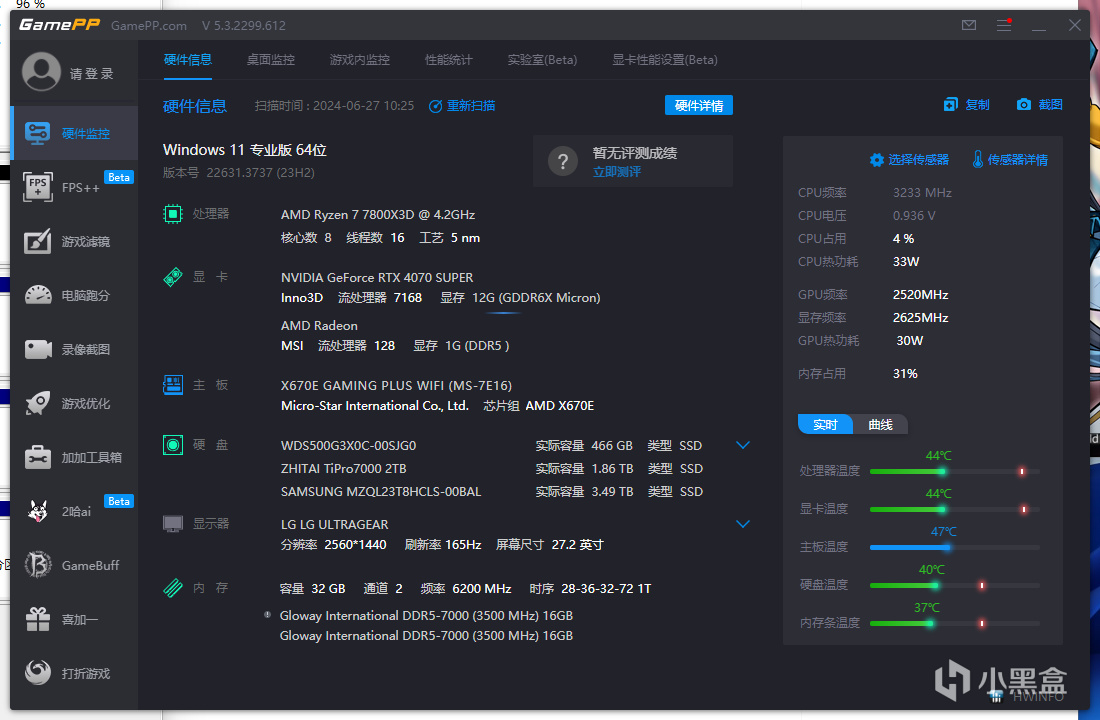Click the 硬盘温度 temperature bar

[x=955, y=585]
